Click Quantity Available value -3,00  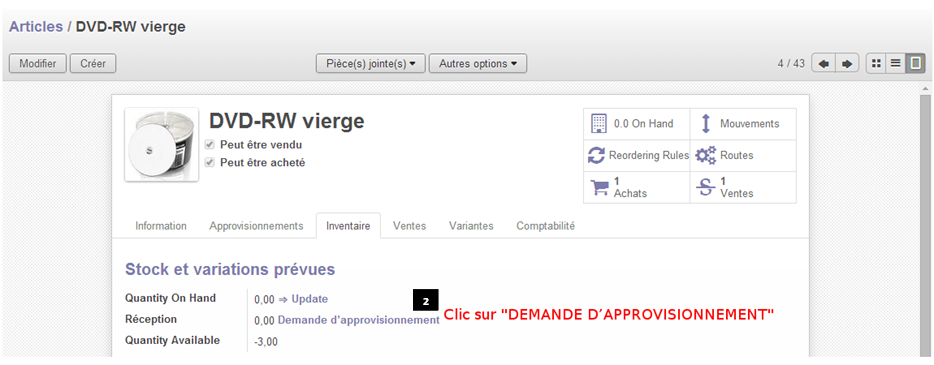point(266,342)
